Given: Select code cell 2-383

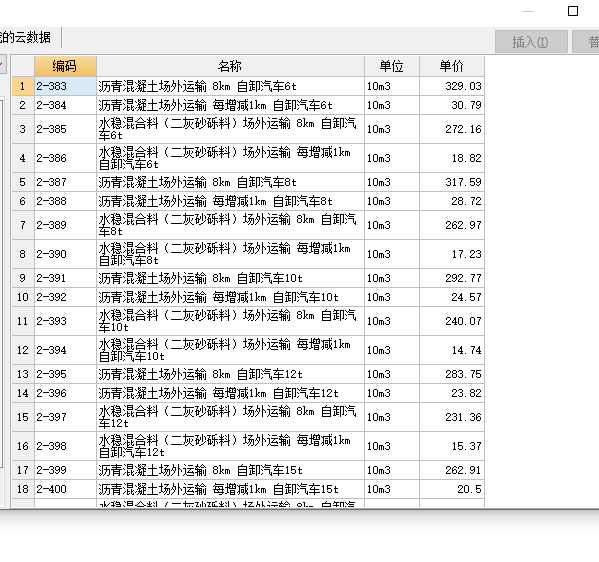Looking at the screenshot, I should pyautogui.click(x=65, y=86).
